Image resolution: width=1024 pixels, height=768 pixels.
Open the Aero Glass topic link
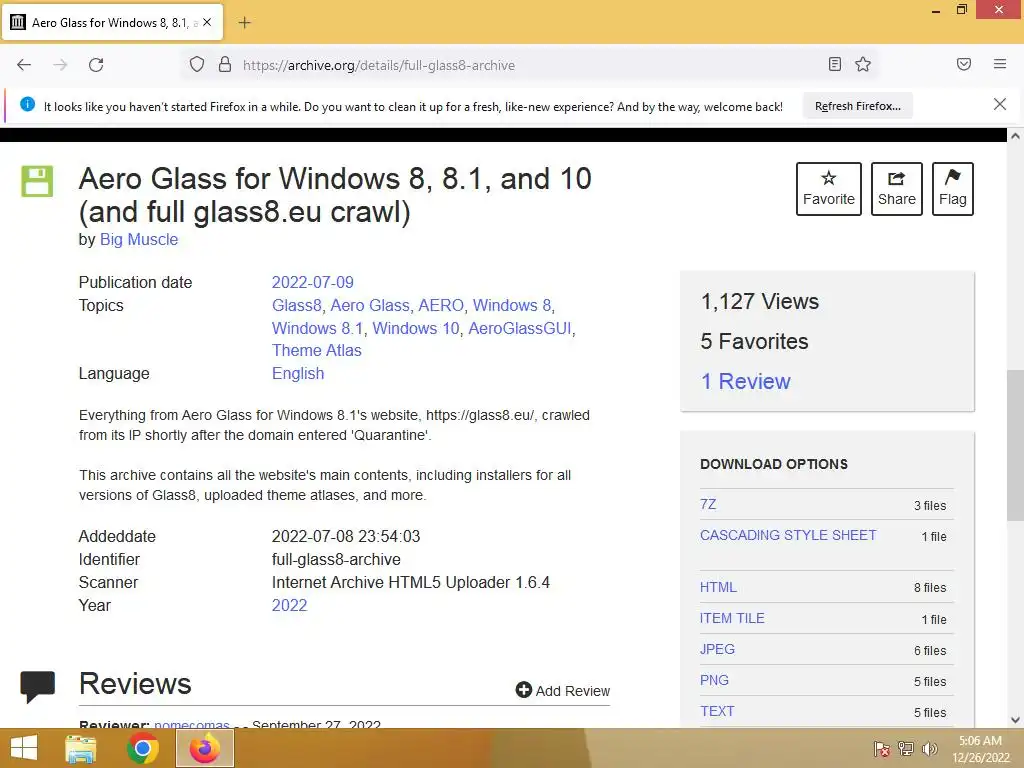[370, 305]
